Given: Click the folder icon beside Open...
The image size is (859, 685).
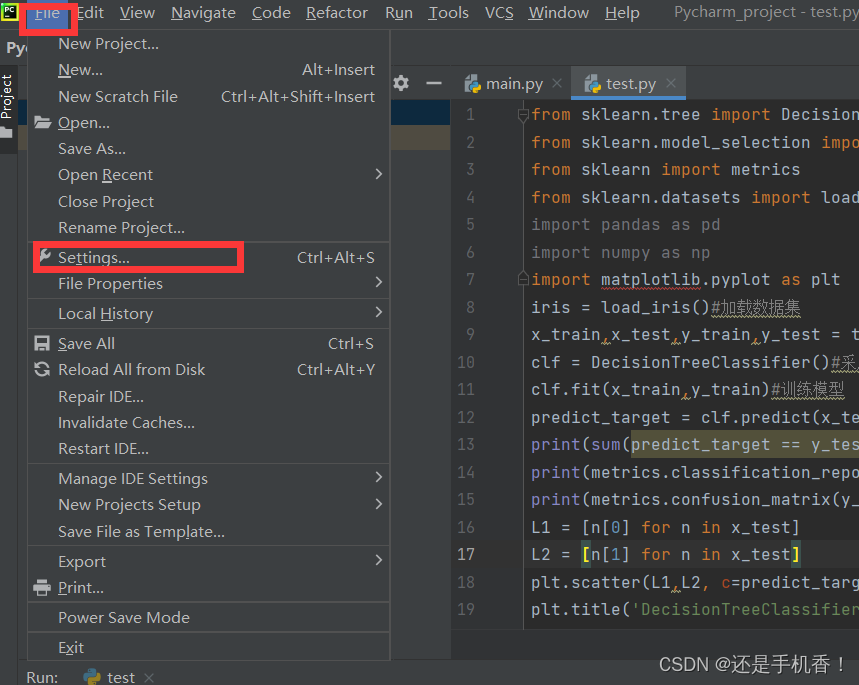Looking at the screenshot, I should 42,122.
